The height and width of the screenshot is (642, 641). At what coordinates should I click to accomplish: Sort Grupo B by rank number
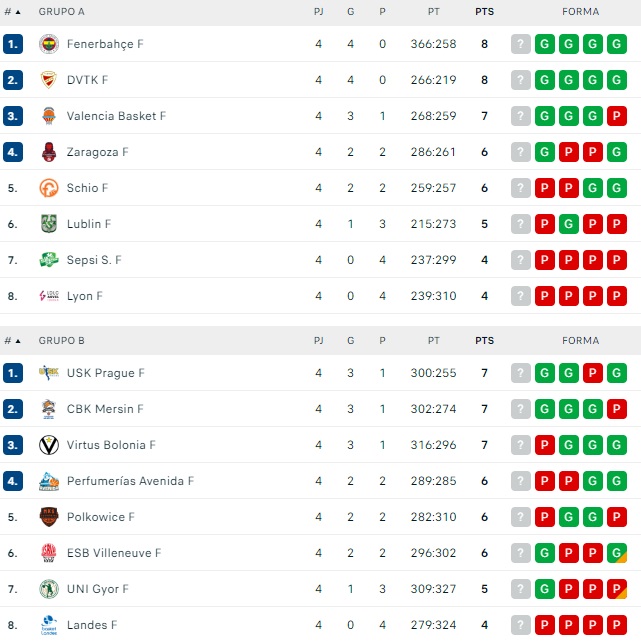(12, 341)
